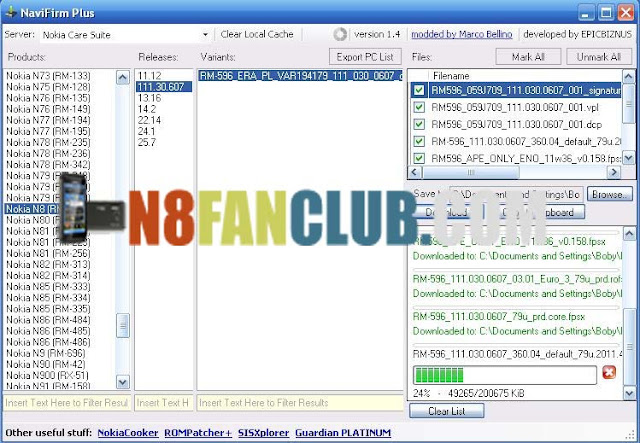The width and height of the screenshot is (640, 443).
Task: Select Nokia N76 (RM-135) product
Action: [x=48, y=98]
